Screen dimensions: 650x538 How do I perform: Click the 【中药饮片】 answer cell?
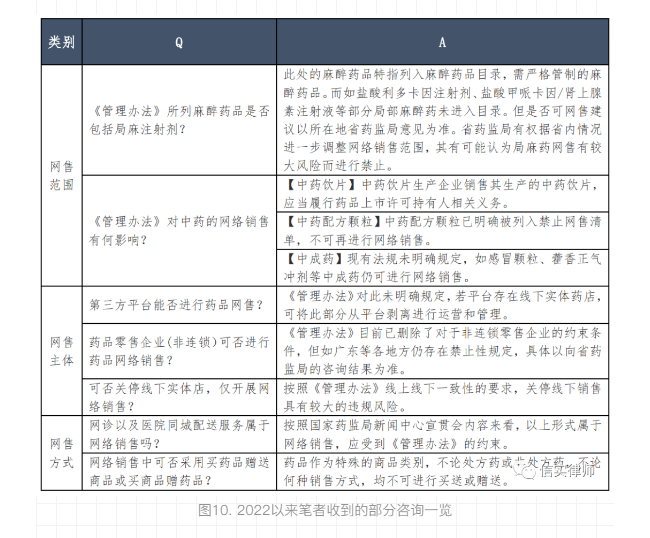pyautogui.click(x=442, y=194)
